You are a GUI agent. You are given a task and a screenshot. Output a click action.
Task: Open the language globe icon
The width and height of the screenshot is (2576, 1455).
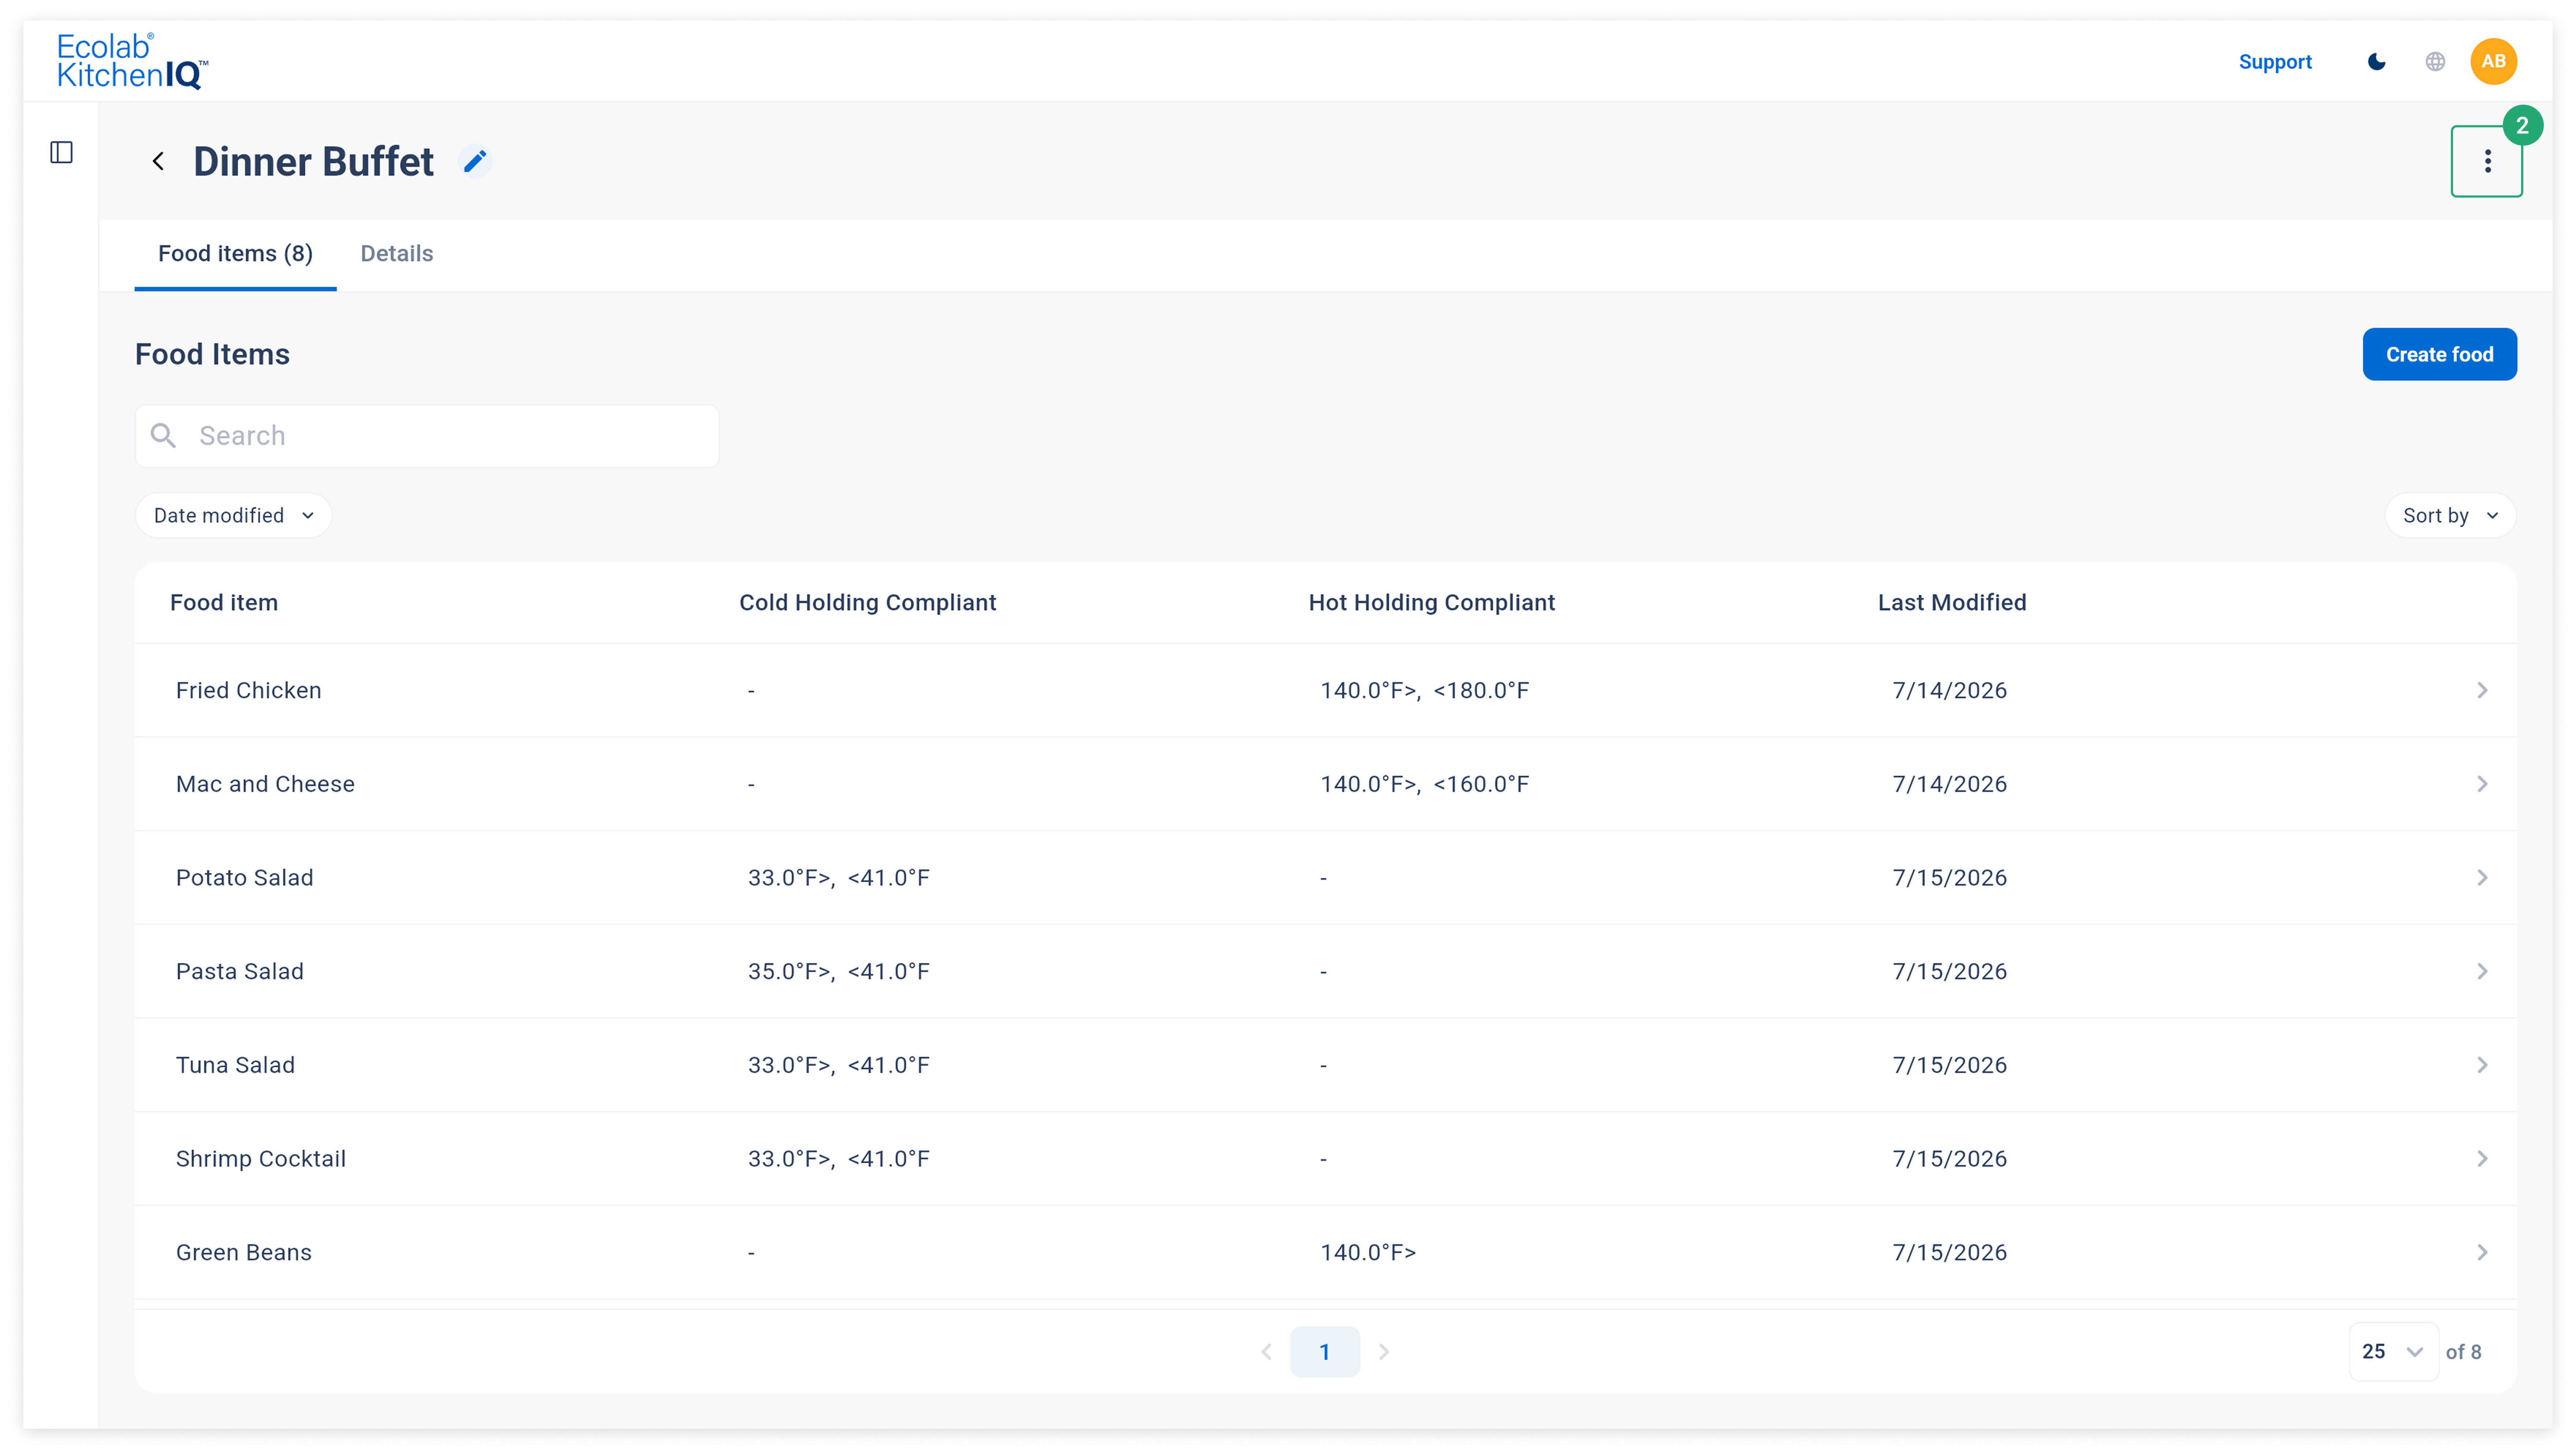[x=2435, y=62]
